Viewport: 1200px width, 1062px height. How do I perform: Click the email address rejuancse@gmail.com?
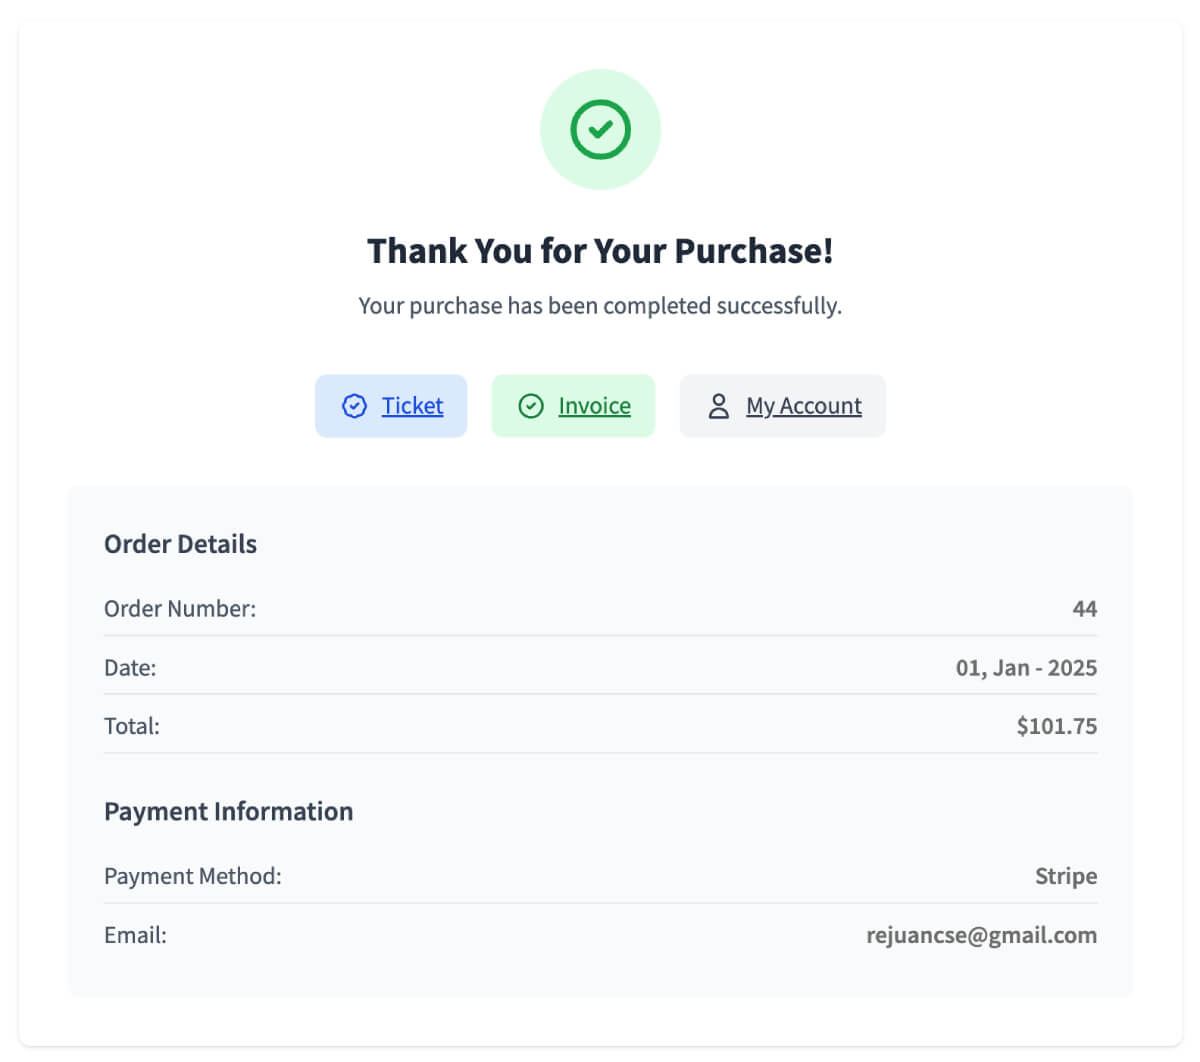pos(981,935)
